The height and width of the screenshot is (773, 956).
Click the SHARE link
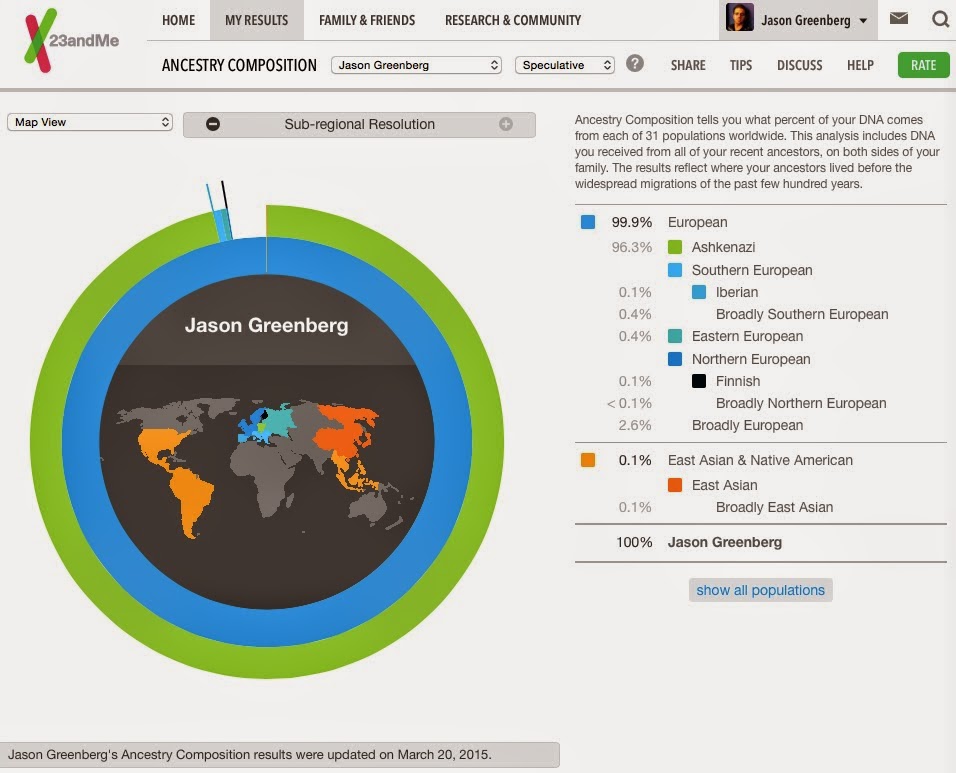coord(688,65)
